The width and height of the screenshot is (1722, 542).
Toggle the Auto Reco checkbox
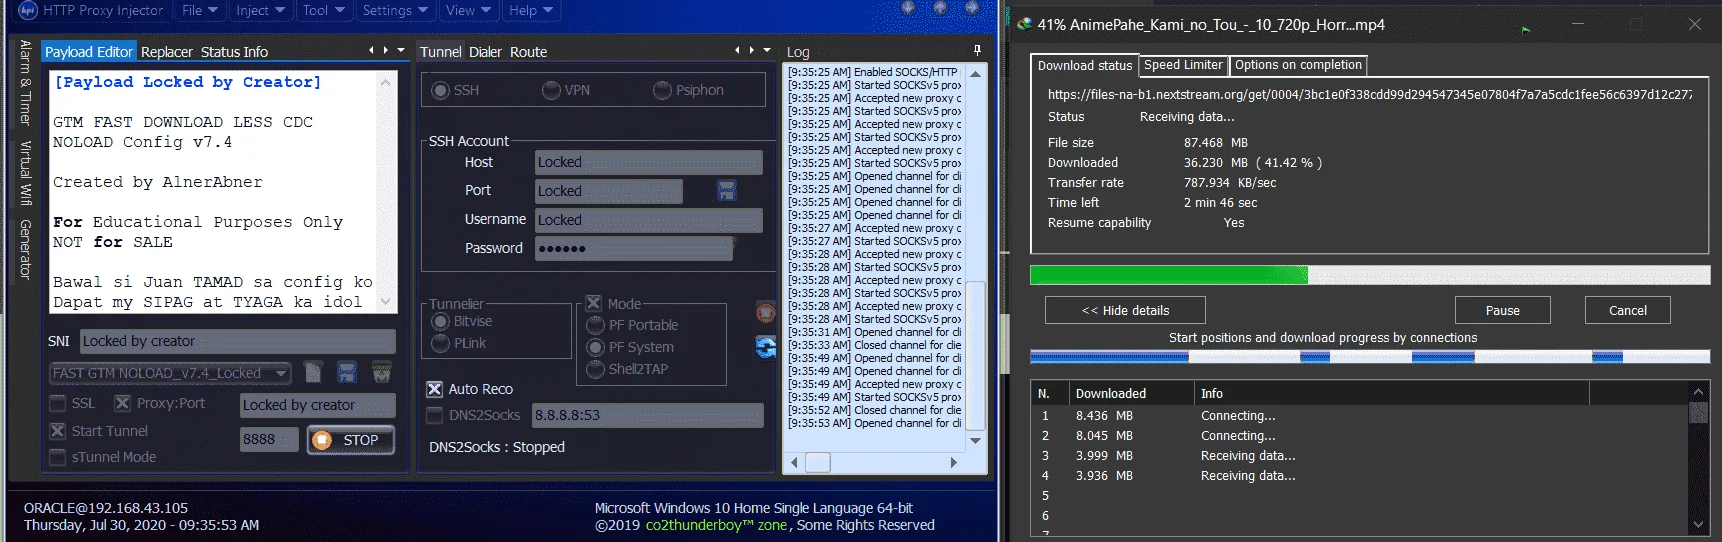point(435,389)
